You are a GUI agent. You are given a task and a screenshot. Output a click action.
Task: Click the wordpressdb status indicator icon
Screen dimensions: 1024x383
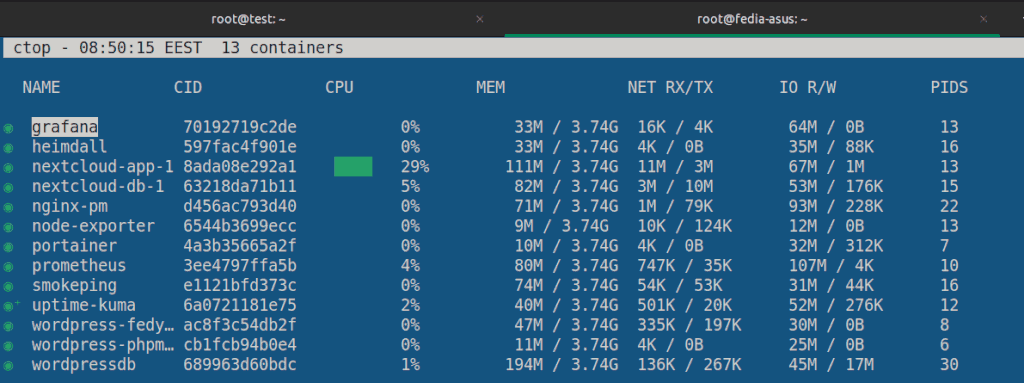click(8, 366)
